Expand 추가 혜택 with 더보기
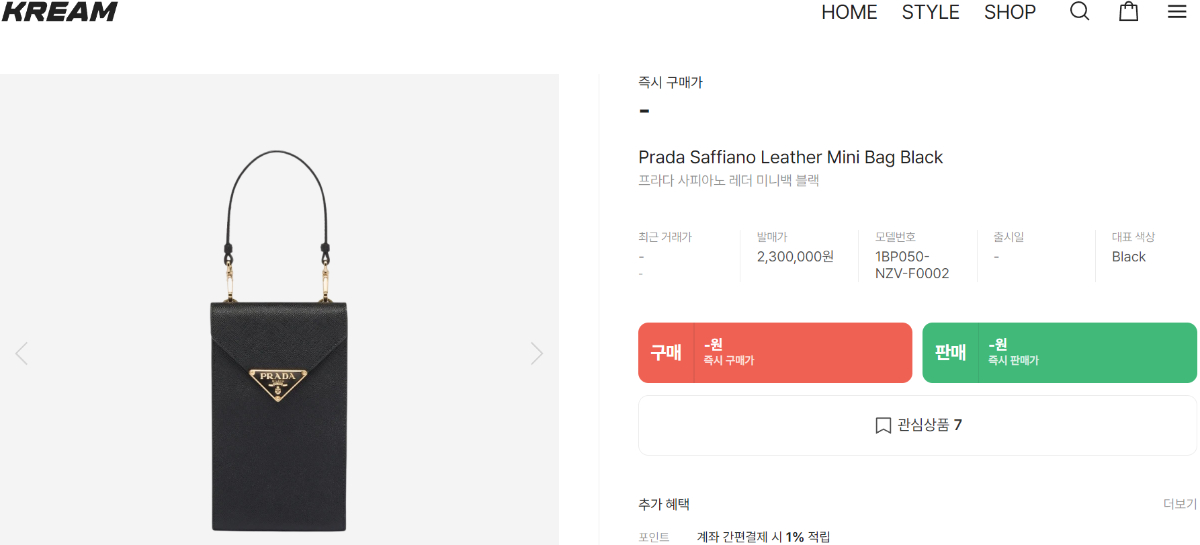 coord(1179,504)
